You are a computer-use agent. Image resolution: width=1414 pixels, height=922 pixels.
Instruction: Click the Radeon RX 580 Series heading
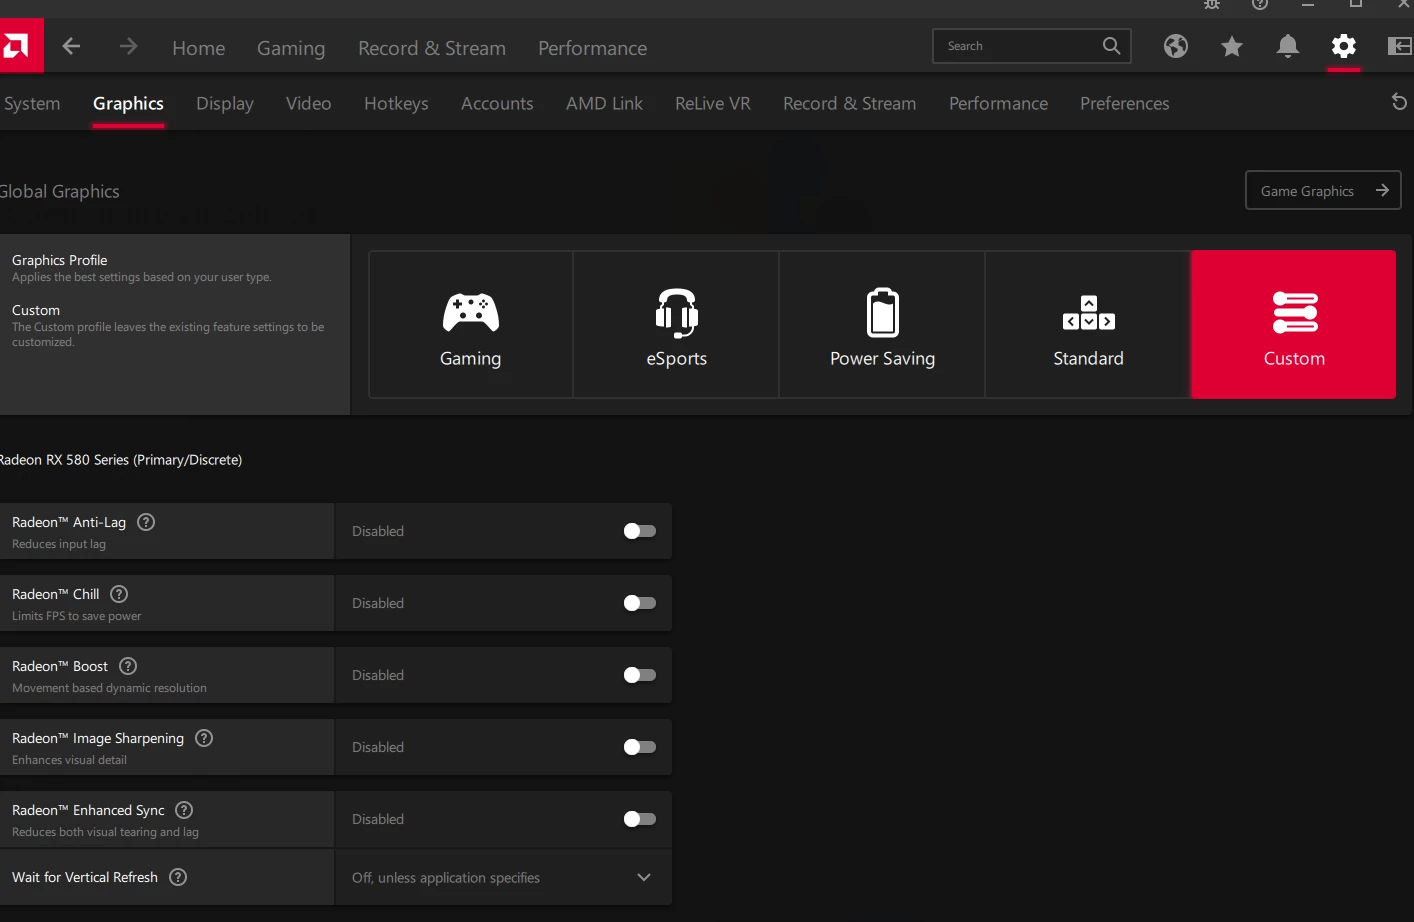[121, 460]
